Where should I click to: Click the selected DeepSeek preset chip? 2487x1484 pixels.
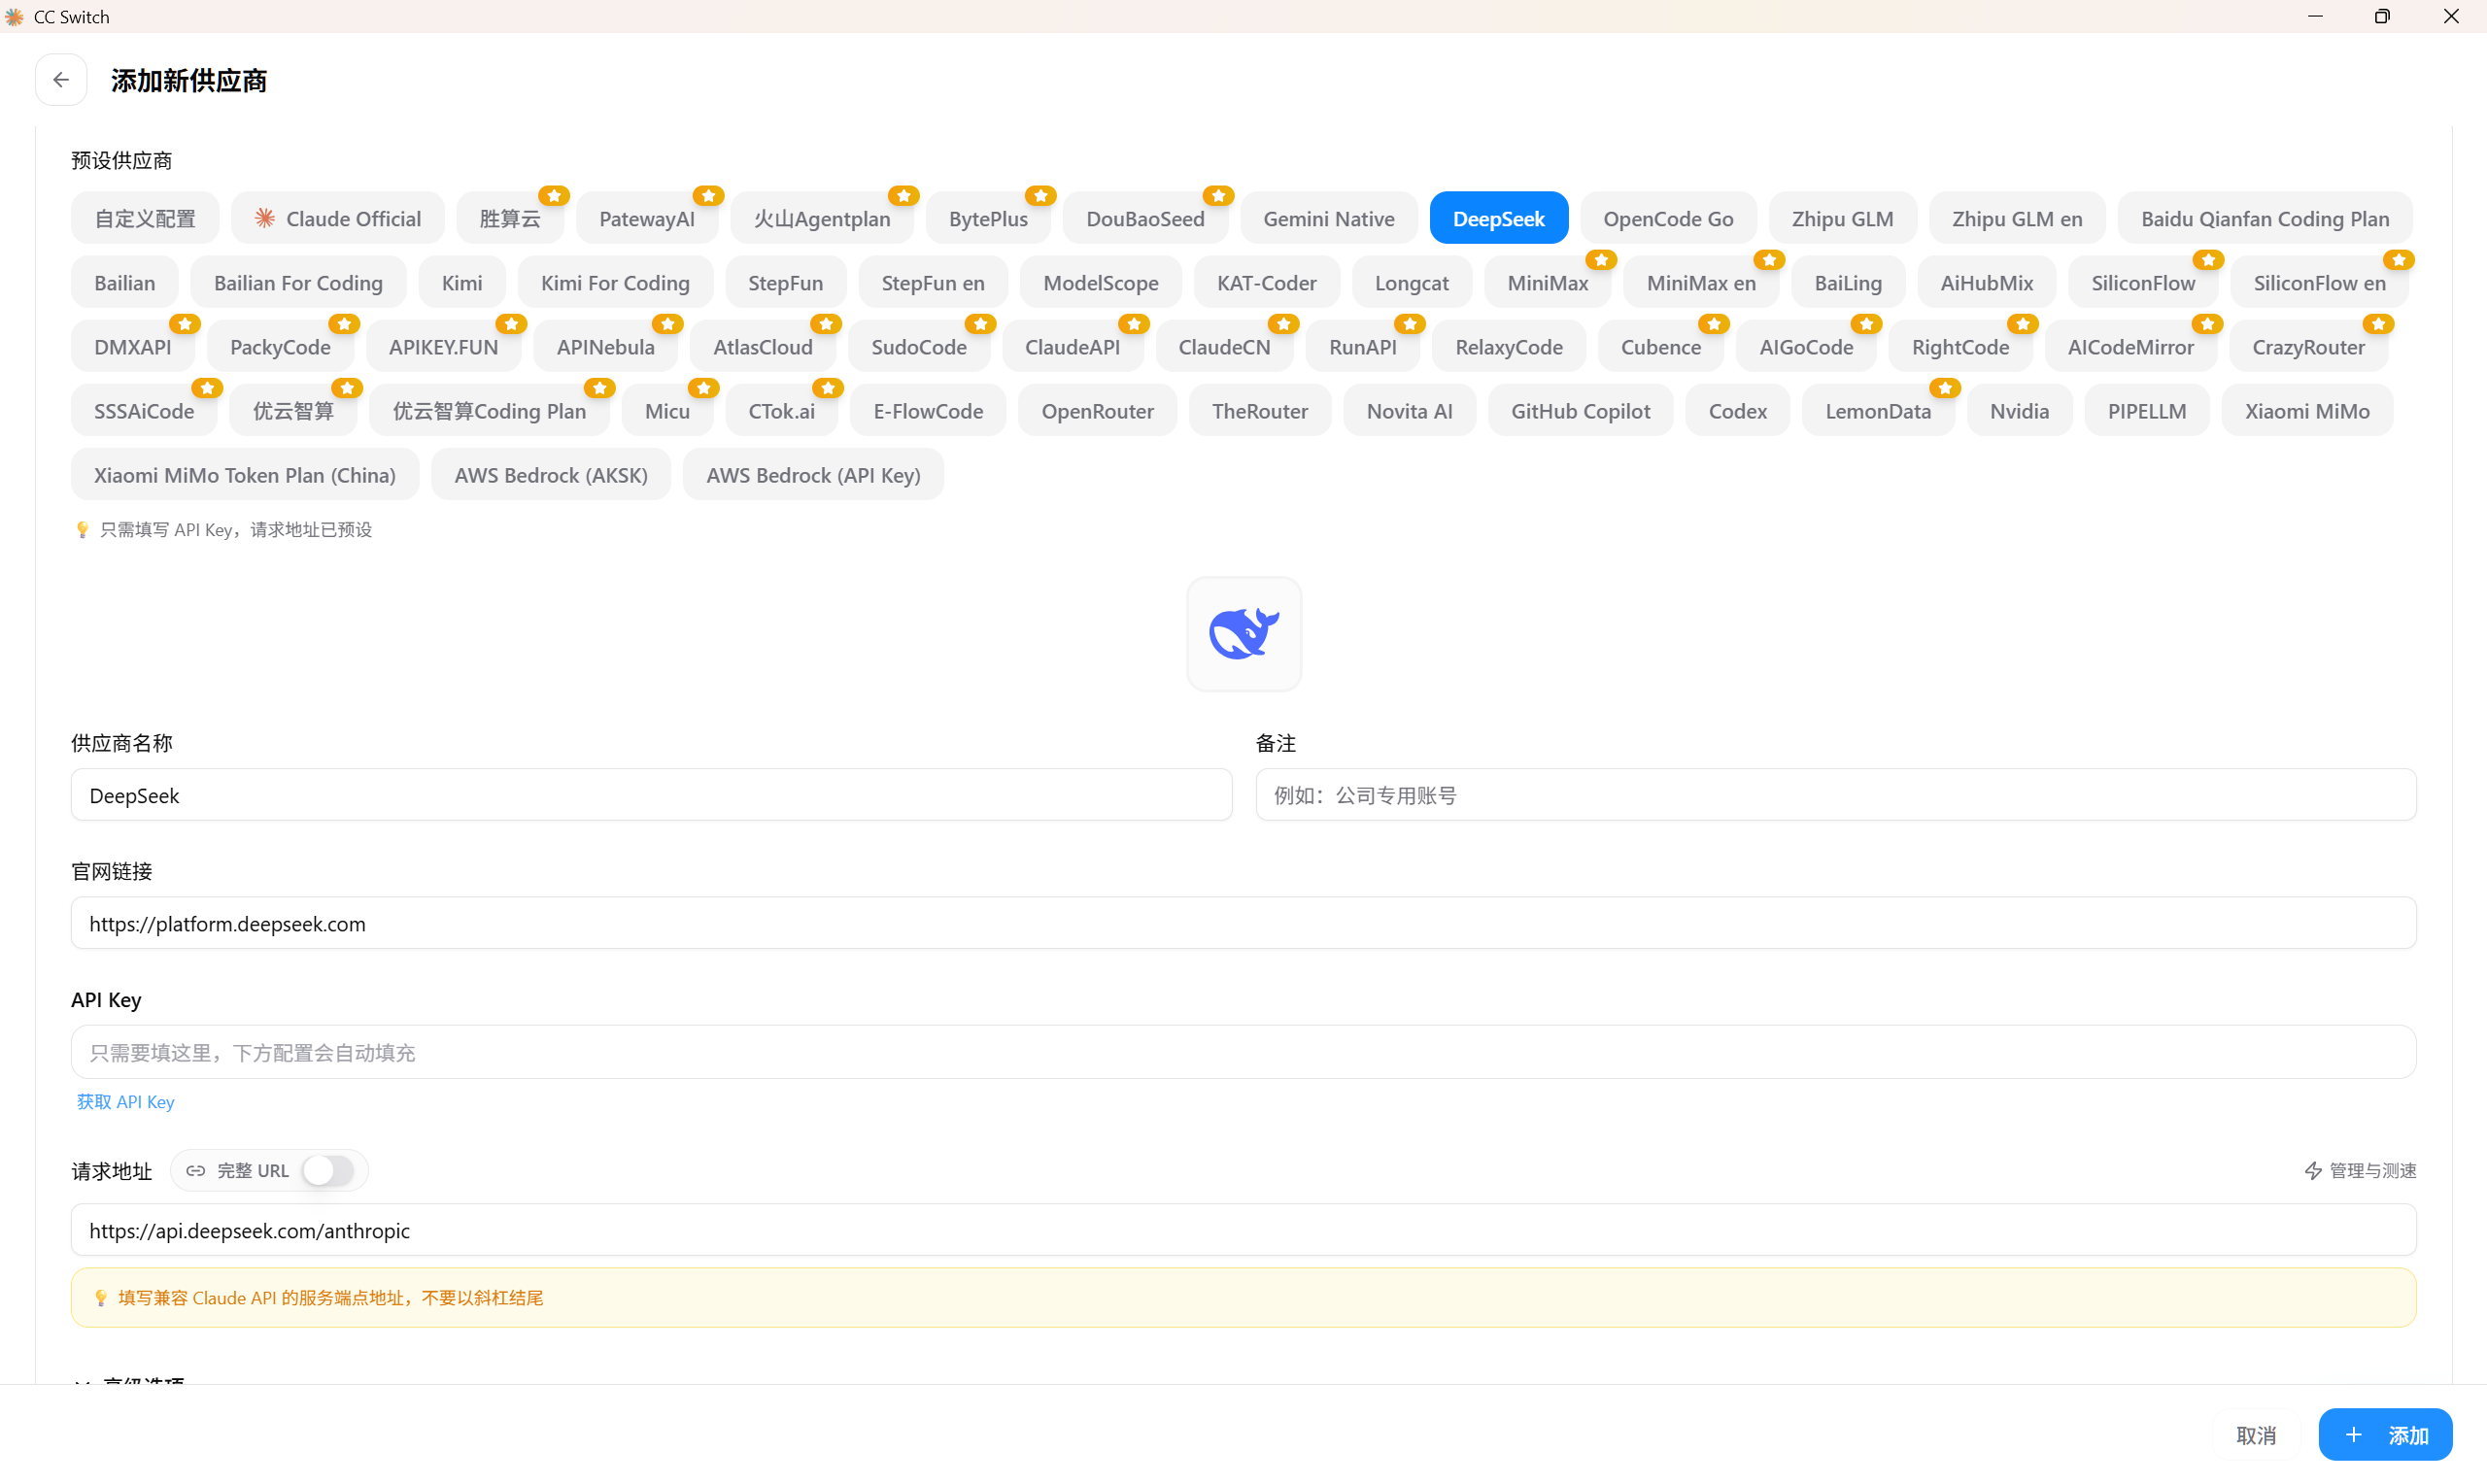click(1499, 218)
